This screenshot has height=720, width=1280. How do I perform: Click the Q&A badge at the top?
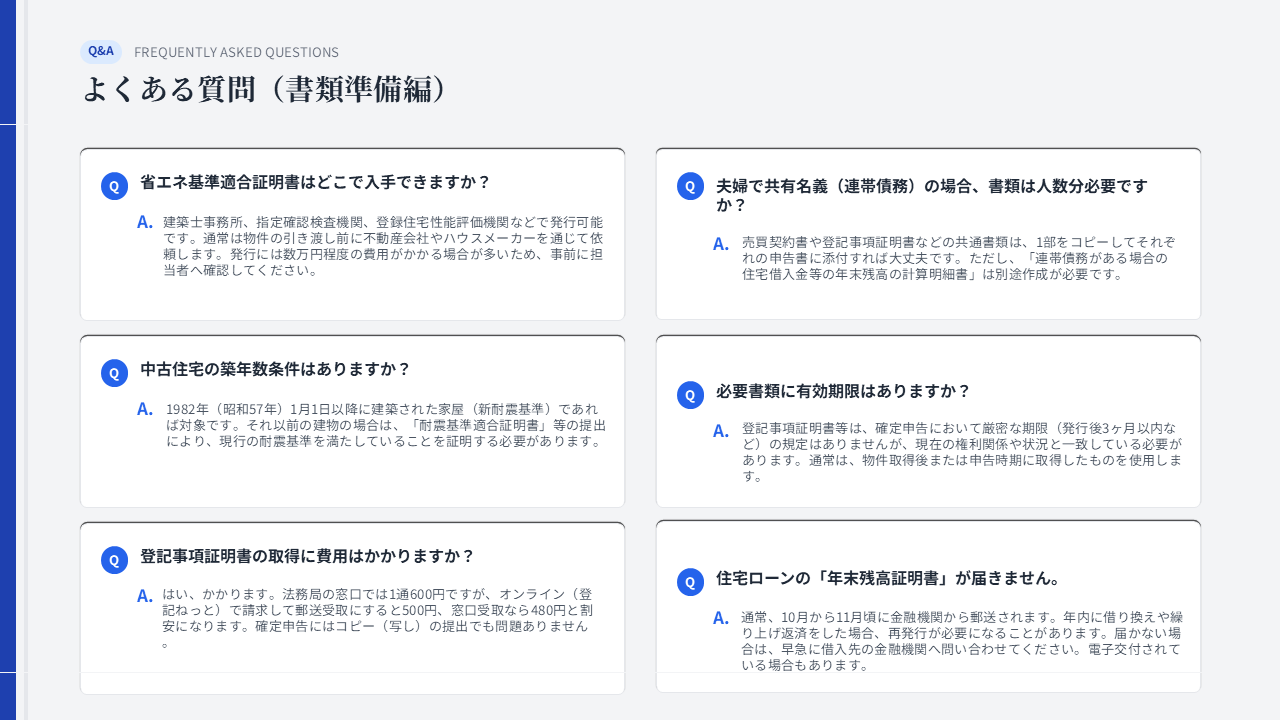click(101, 51)
